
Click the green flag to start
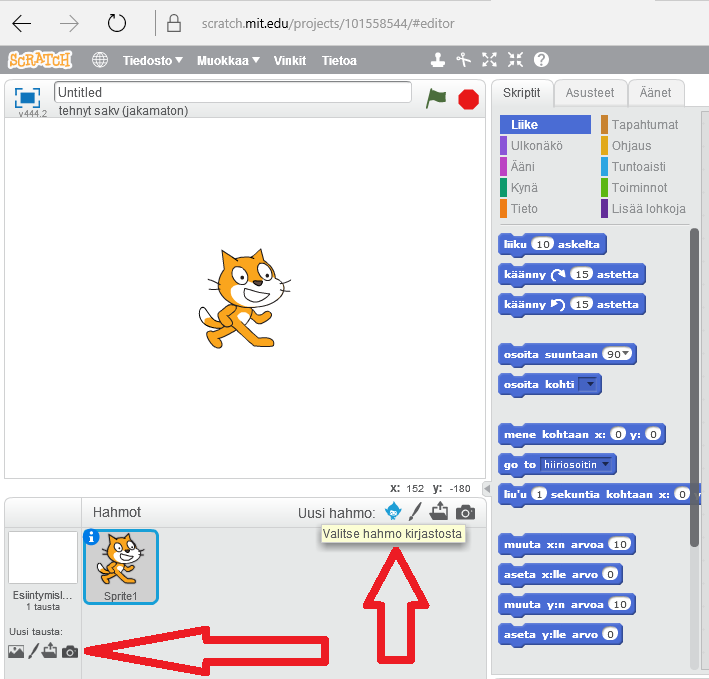tap(436, 98)
